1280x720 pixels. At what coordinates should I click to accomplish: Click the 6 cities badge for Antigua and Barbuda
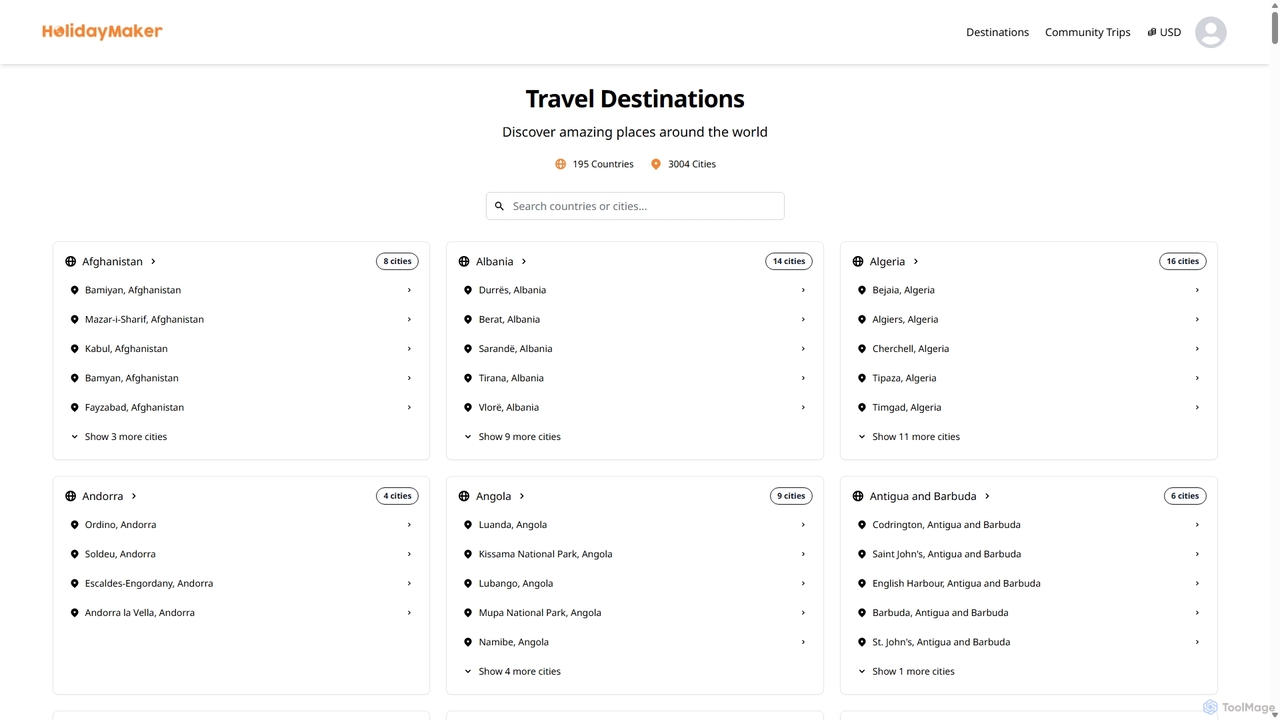[x=1185, y=496]
